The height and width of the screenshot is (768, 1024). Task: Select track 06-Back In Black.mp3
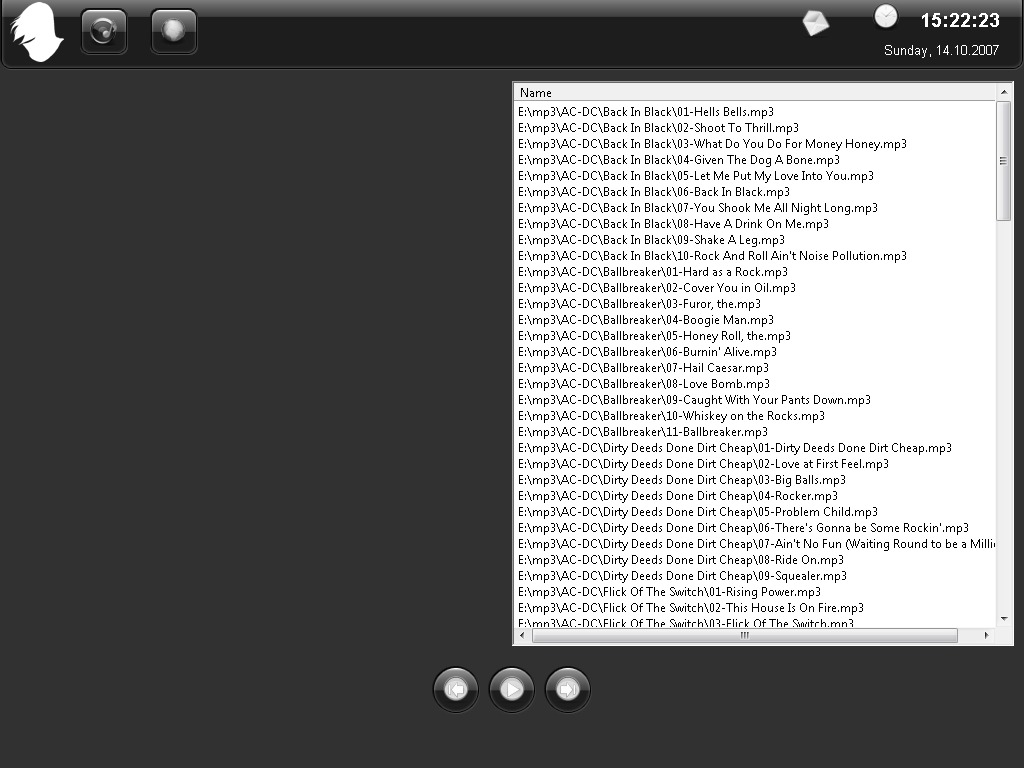tap(654, 192)
